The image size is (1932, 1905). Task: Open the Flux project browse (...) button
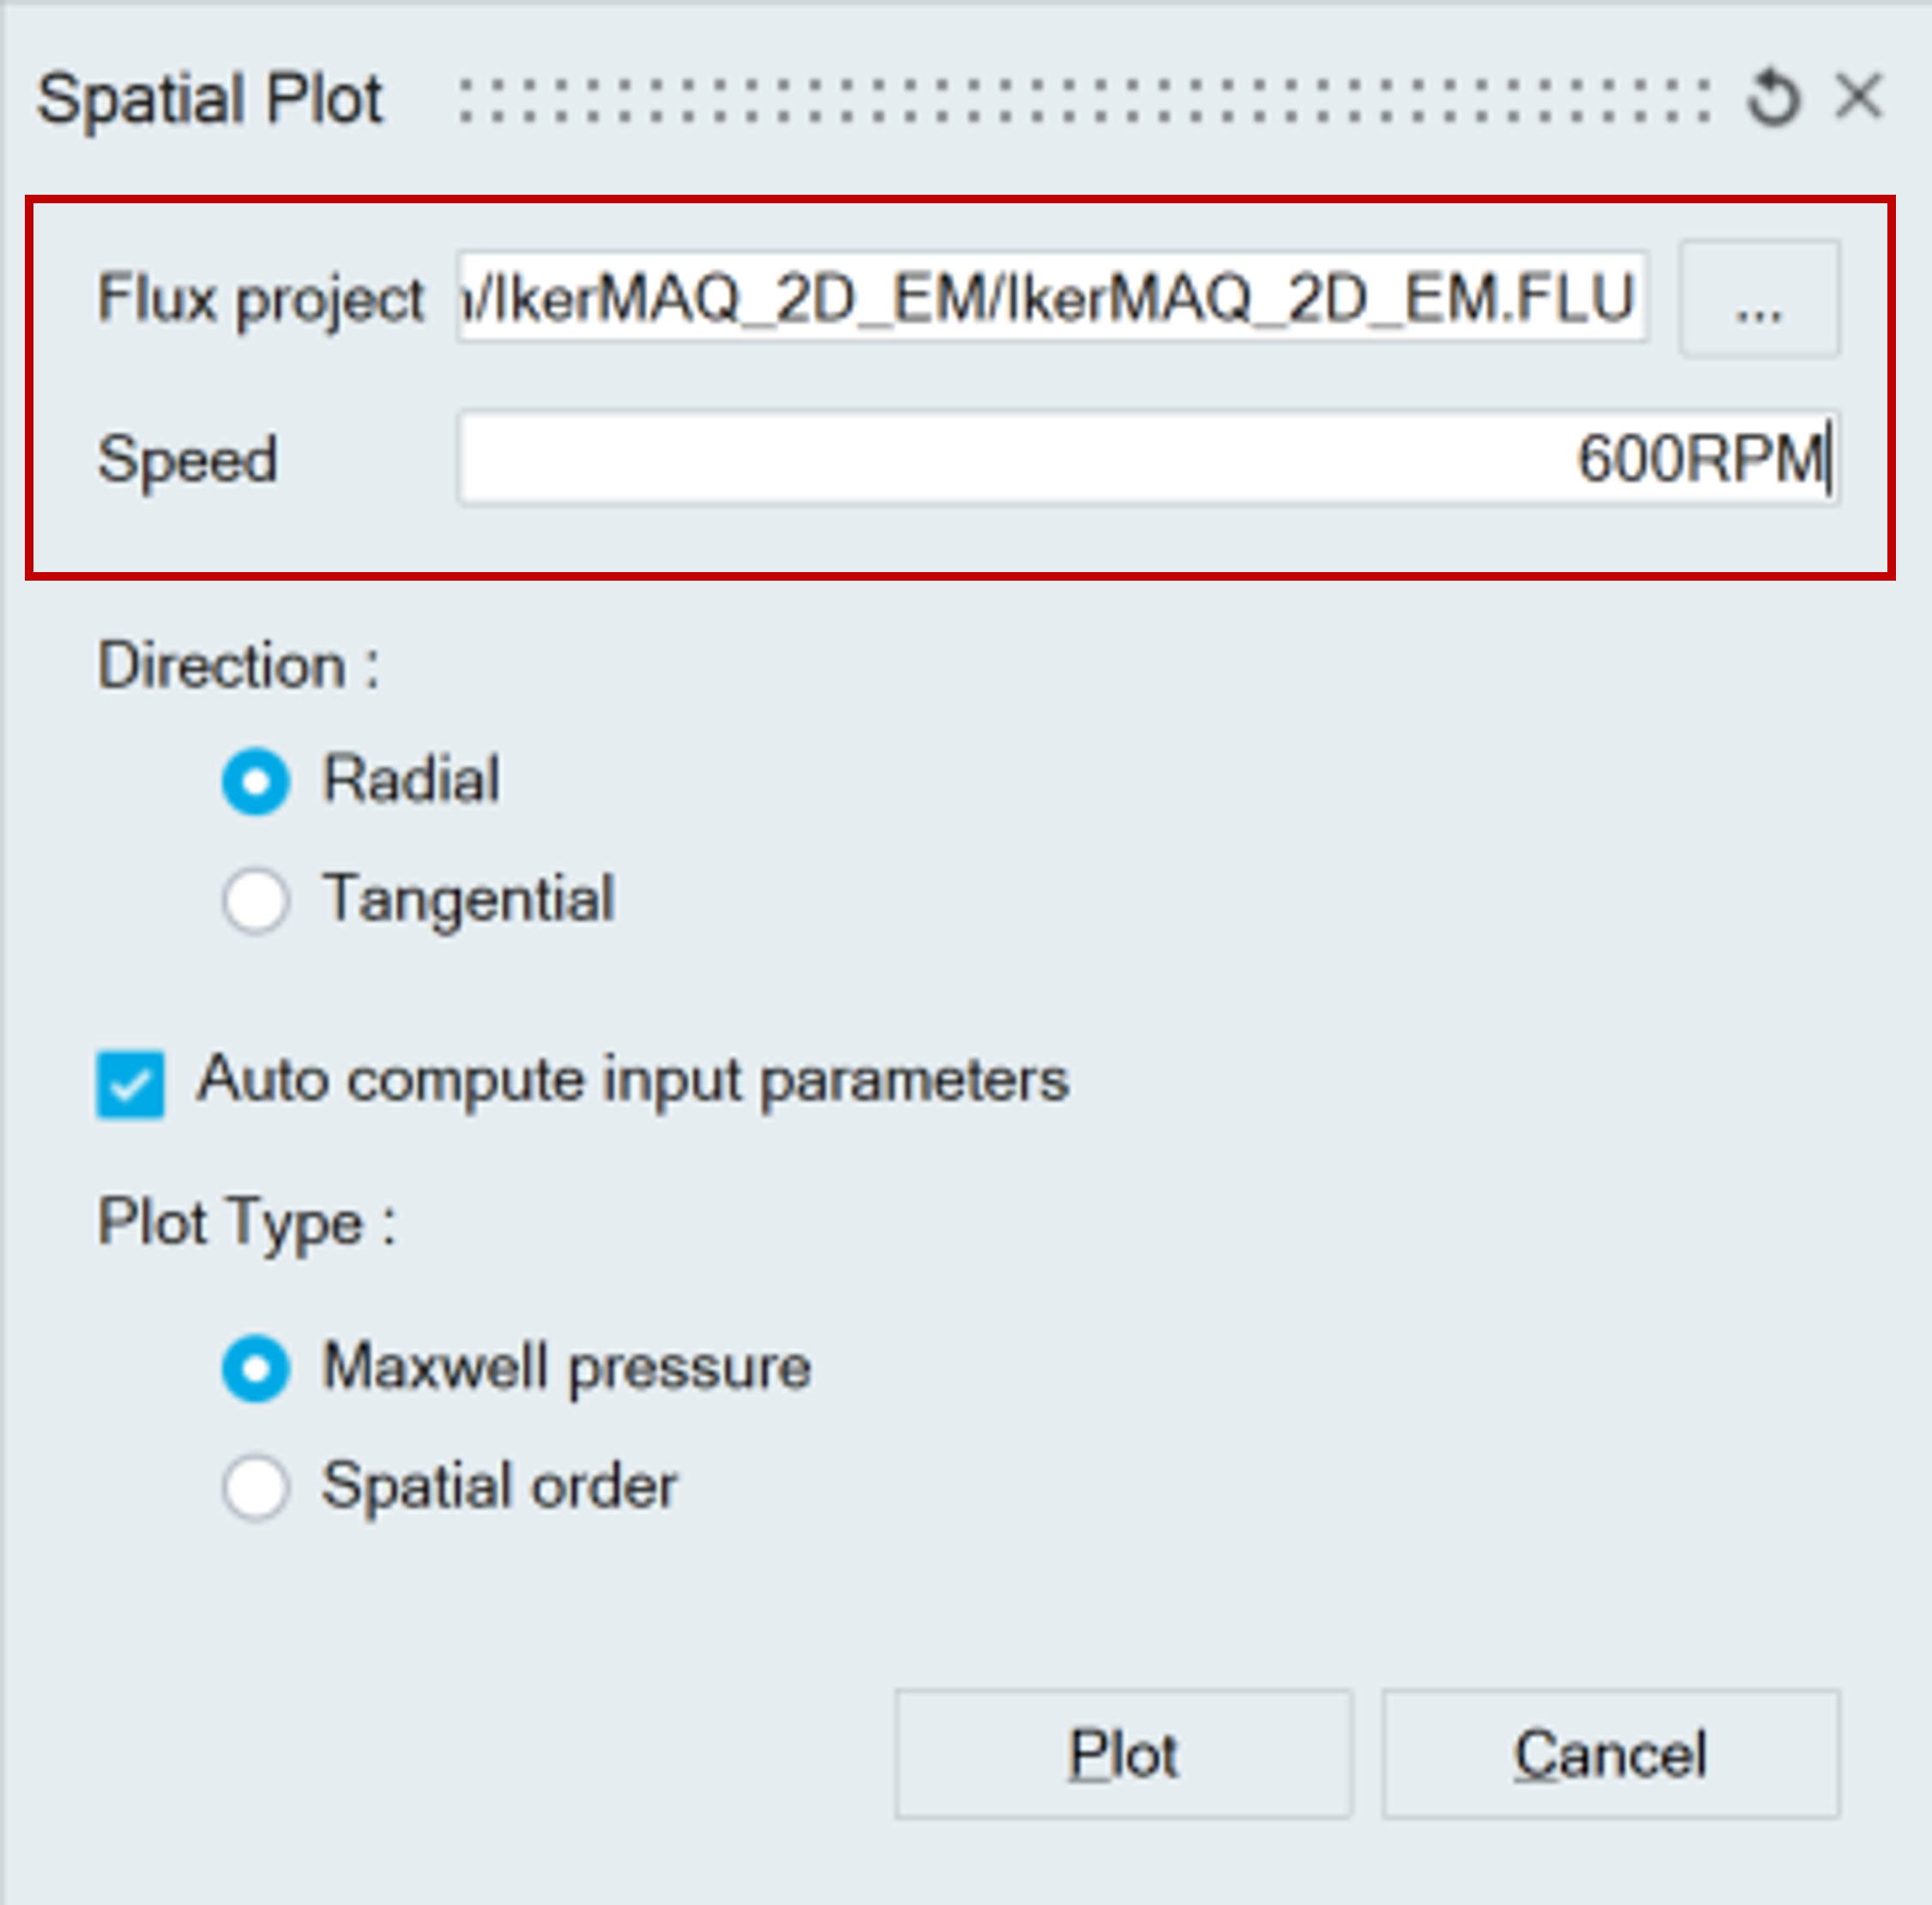click(x=1759, y=299)
